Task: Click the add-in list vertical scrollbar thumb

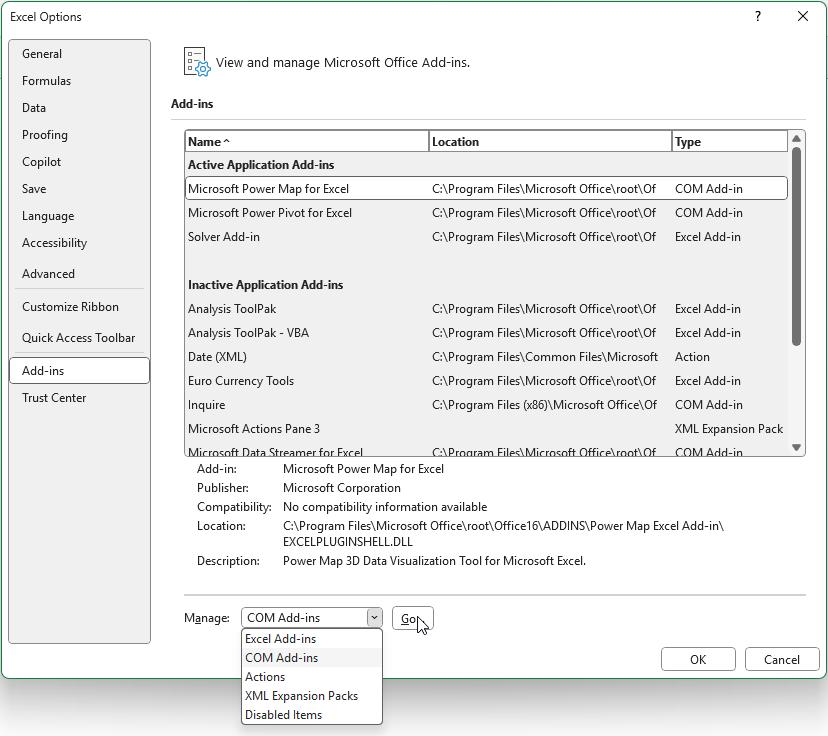Action: coord(796,247)
